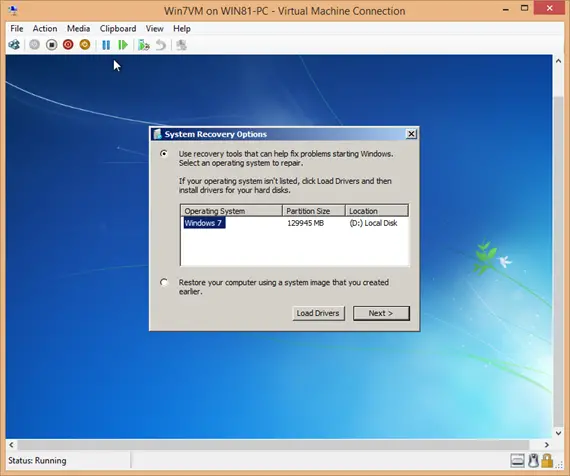This screenshot has height=476, width=570.
Task: Click the keyboard status icon
Action: (x=517, y=460)
